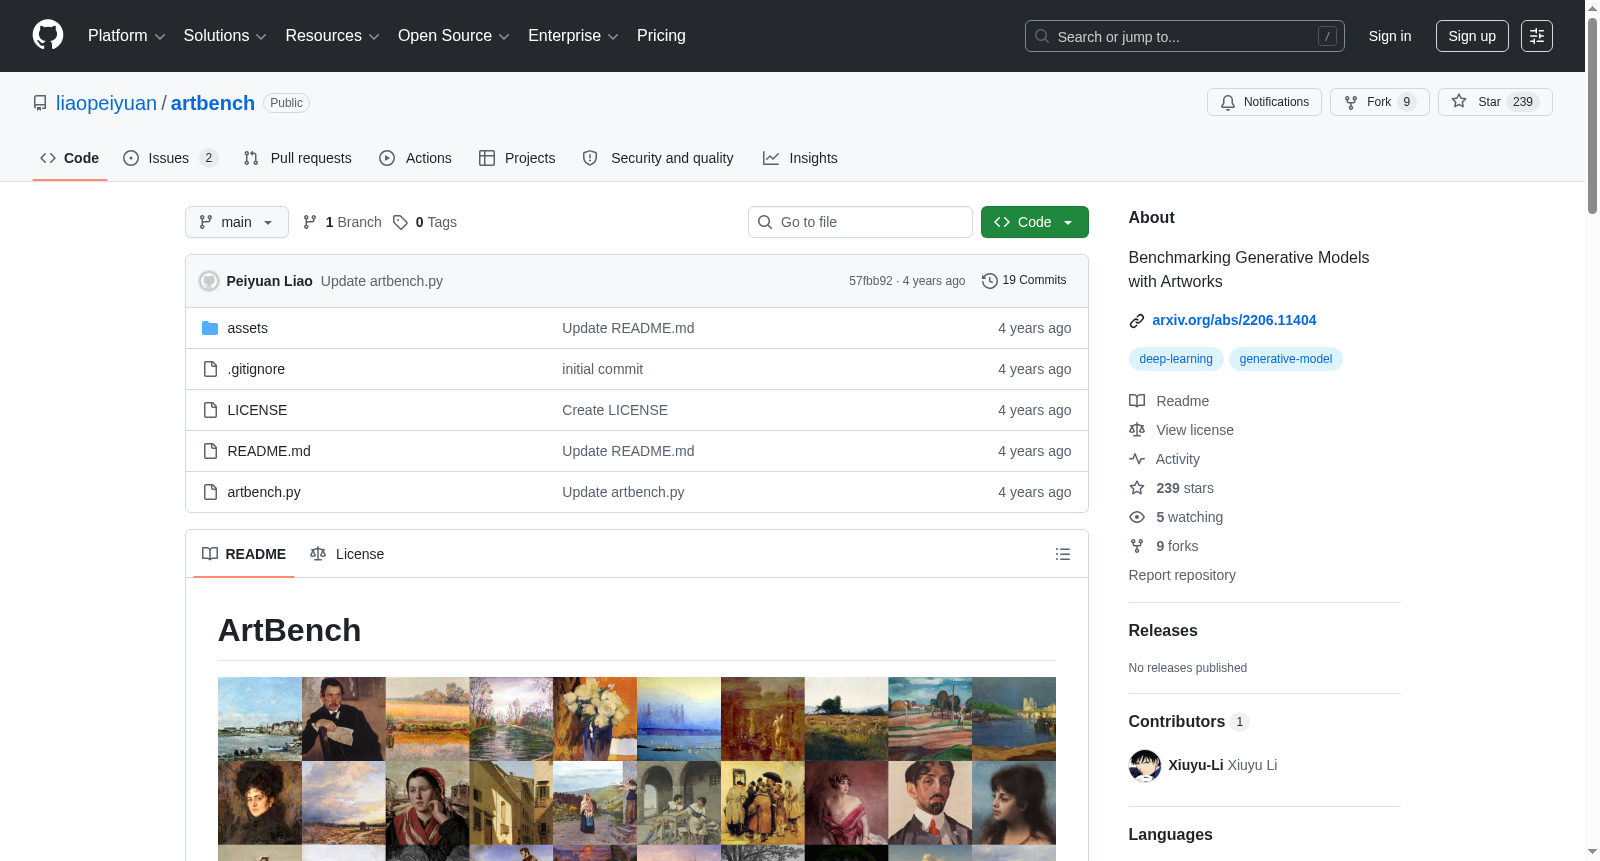Open the Issues tab
1600x861 pixels.
click(170, 158)
